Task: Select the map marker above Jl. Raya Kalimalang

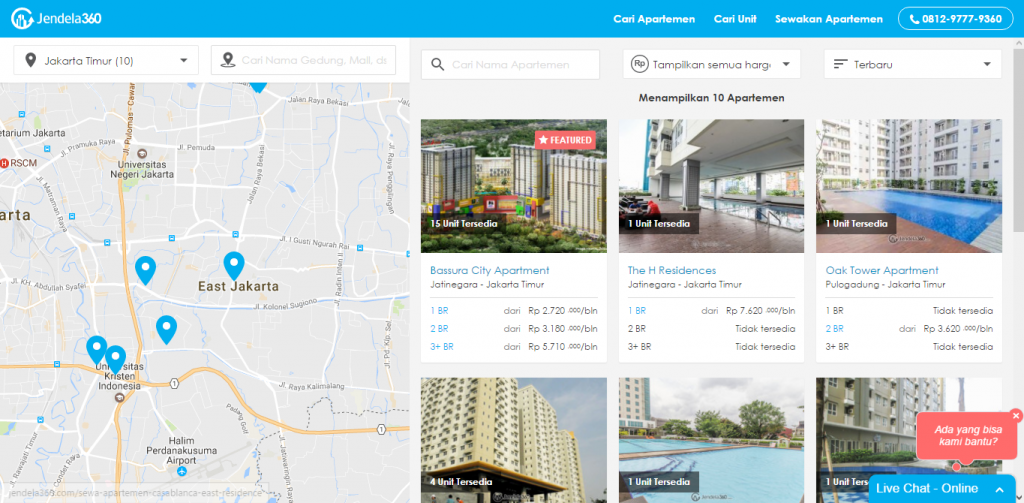Action: pyautogui.click(x=167, y=329)
